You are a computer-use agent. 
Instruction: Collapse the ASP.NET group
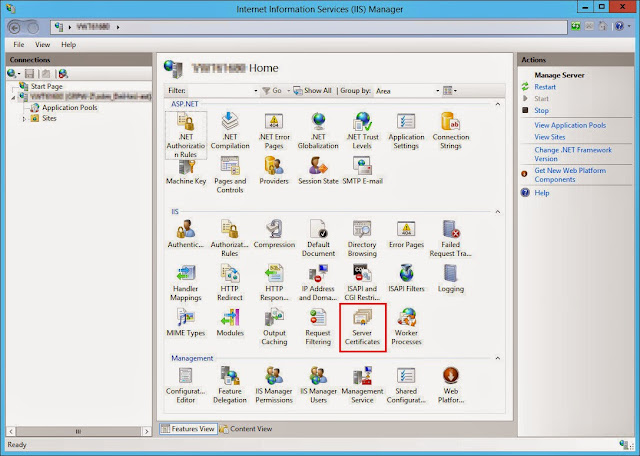(x=498, y=104)
